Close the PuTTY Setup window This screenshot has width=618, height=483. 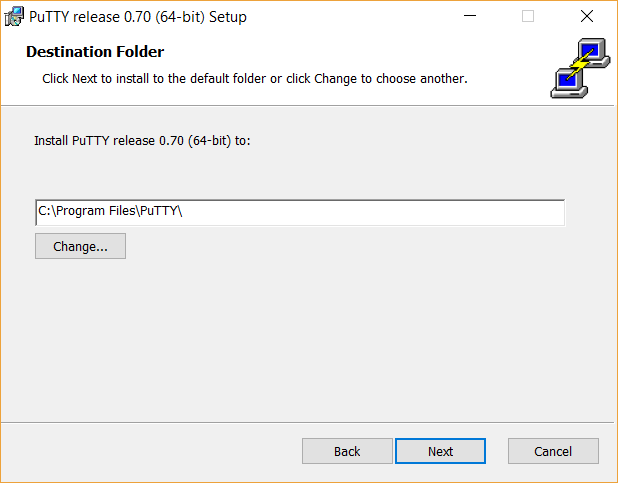point(586,17)
